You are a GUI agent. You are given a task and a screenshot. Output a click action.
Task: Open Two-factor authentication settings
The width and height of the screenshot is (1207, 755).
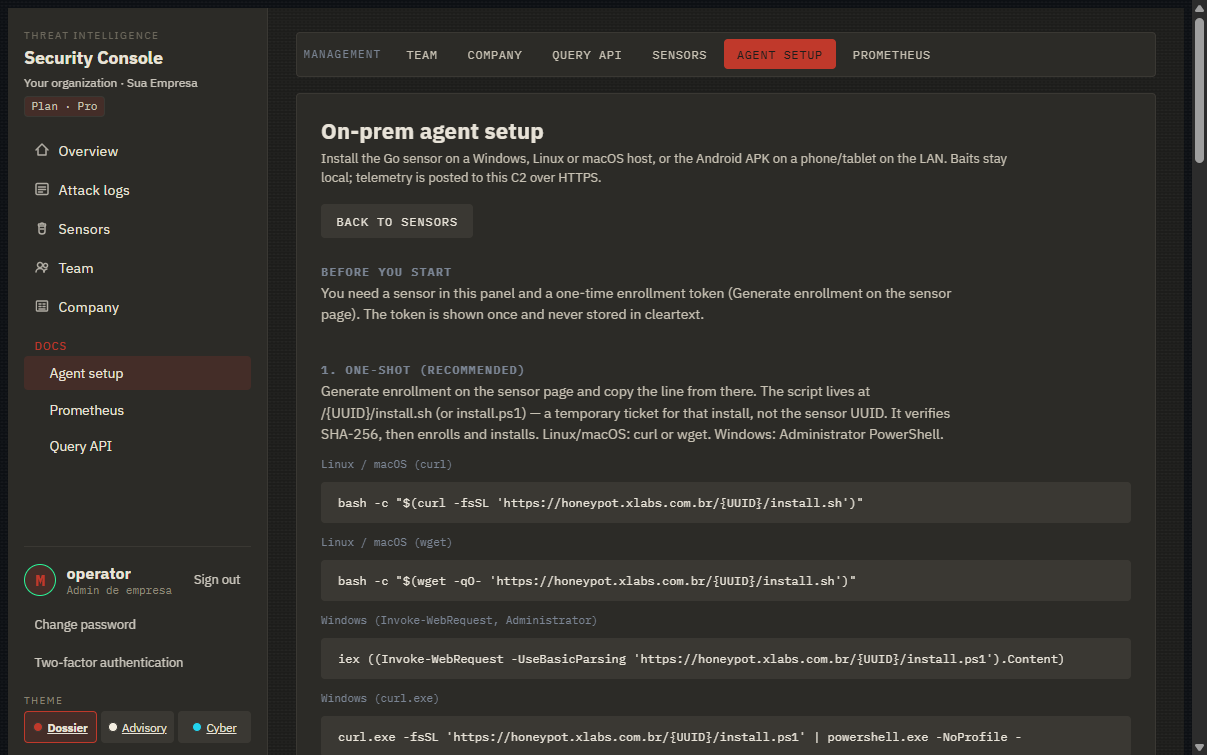[109, 662]
